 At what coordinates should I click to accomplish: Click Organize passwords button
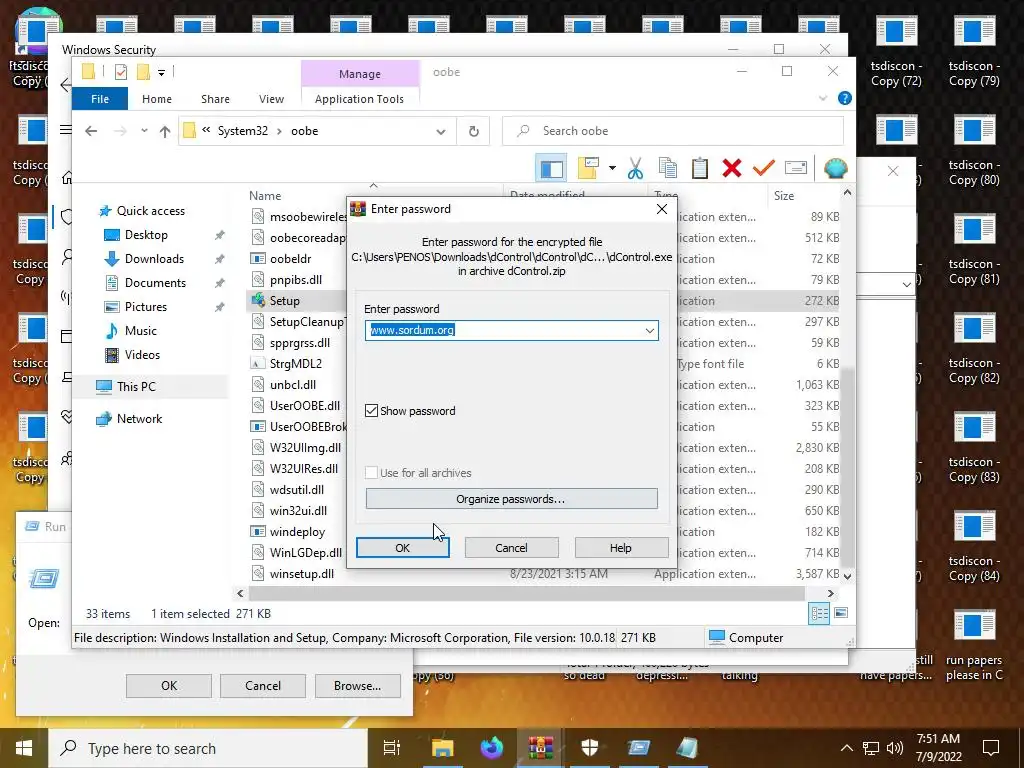tap(511, 499)
